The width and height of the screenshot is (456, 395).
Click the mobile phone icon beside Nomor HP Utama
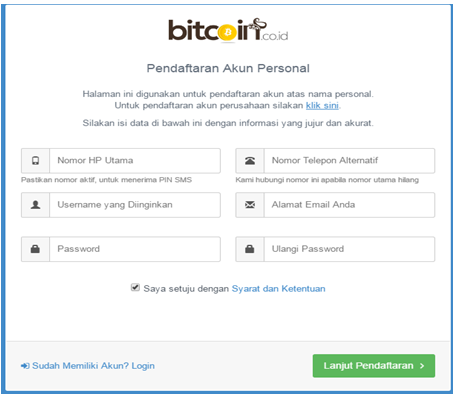click(x=35, y=161)
